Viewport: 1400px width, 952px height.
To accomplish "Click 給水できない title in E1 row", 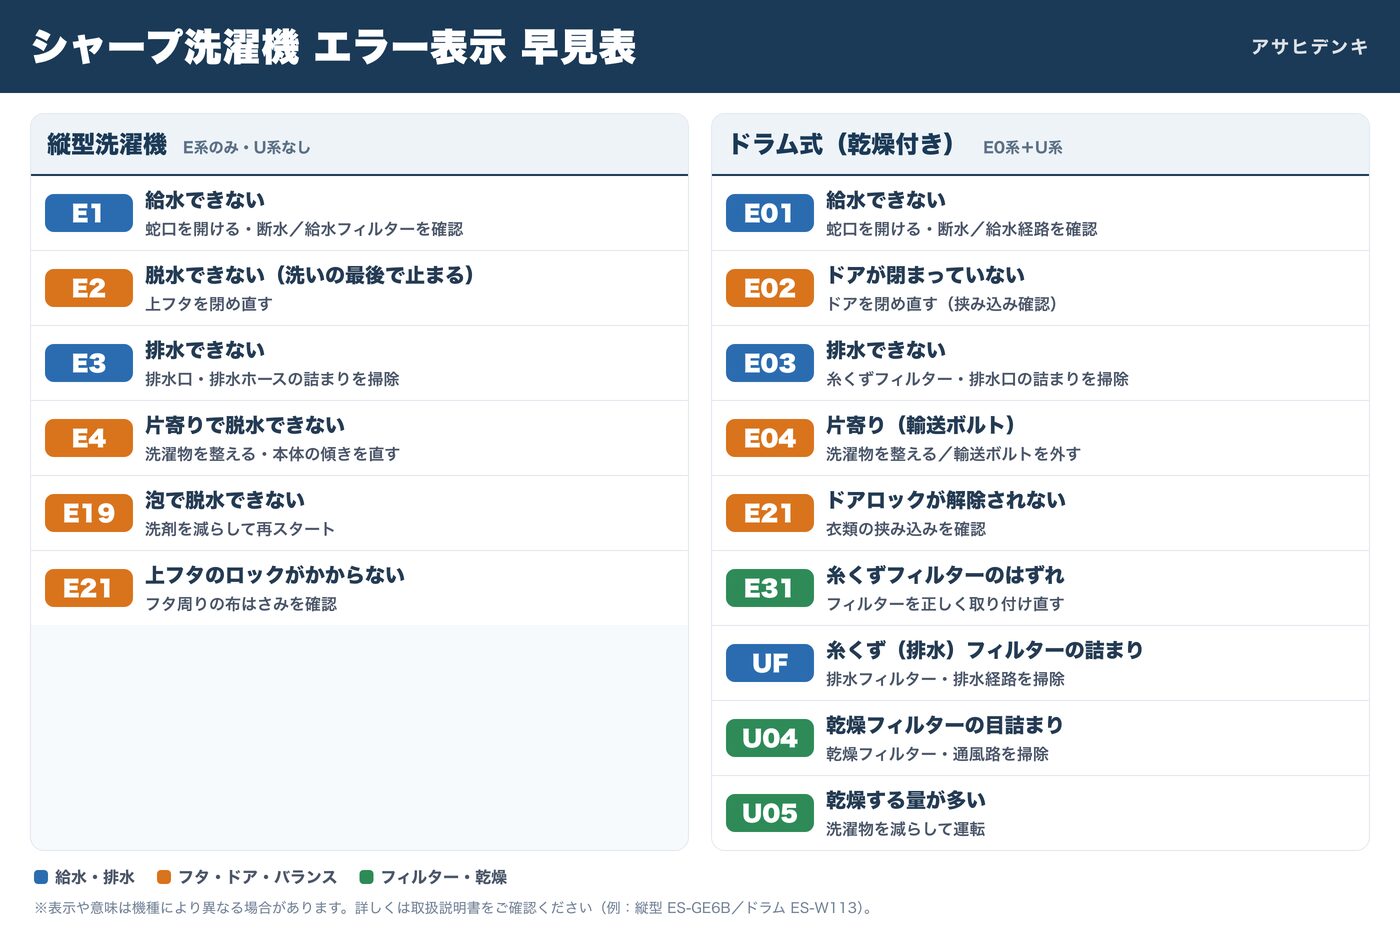I will click(x=205, y=200).
